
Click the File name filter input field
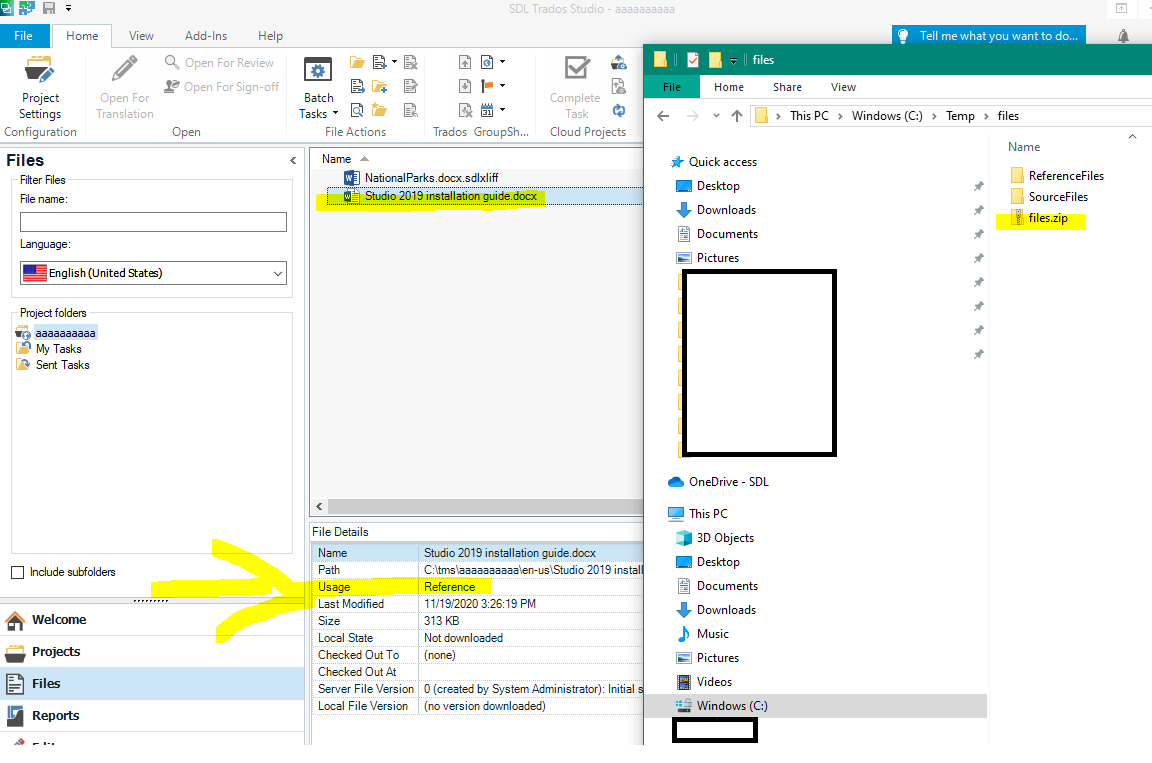[154, 222]
